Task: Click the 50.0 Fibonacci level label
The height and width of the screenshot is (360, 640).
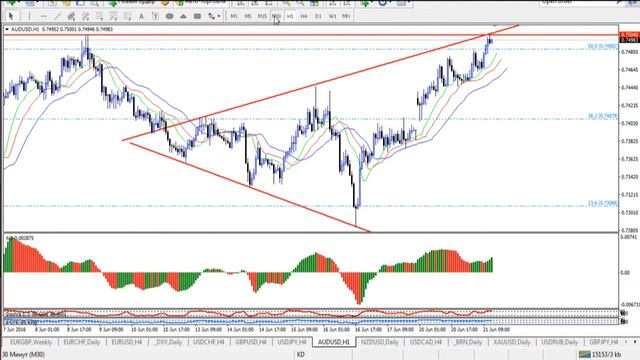Action: coord(602,47)
